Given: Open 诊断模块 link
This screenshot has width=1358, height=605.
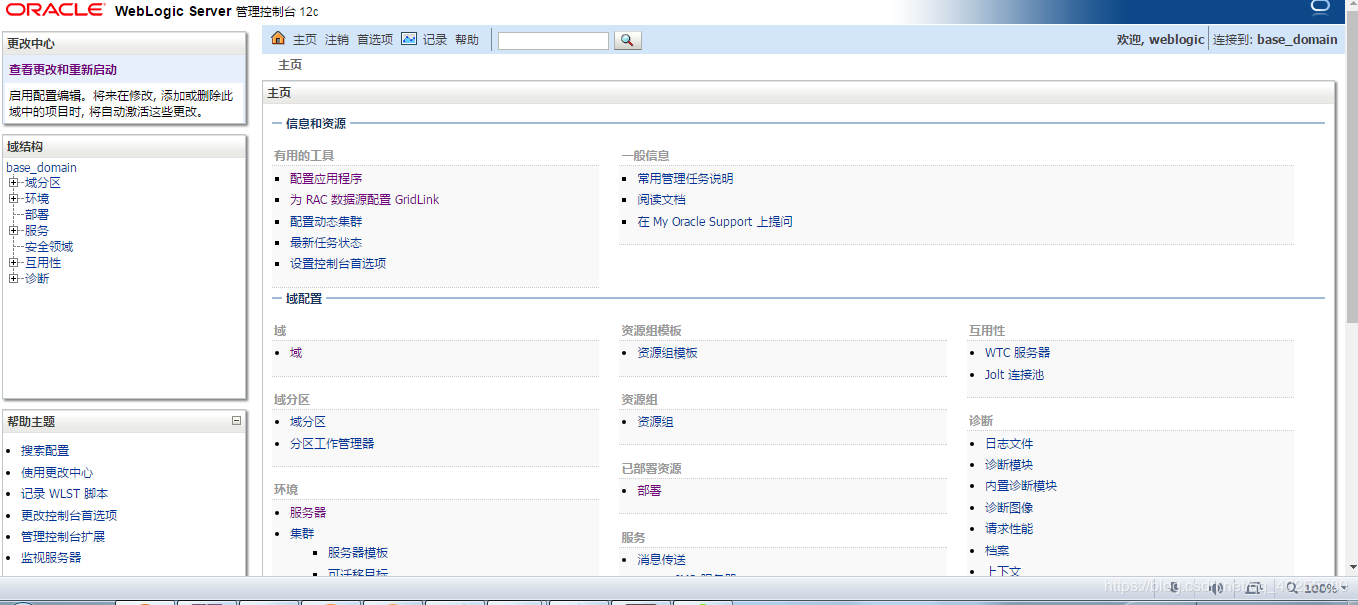Looking at the screenshot, I should point(1009,465).
